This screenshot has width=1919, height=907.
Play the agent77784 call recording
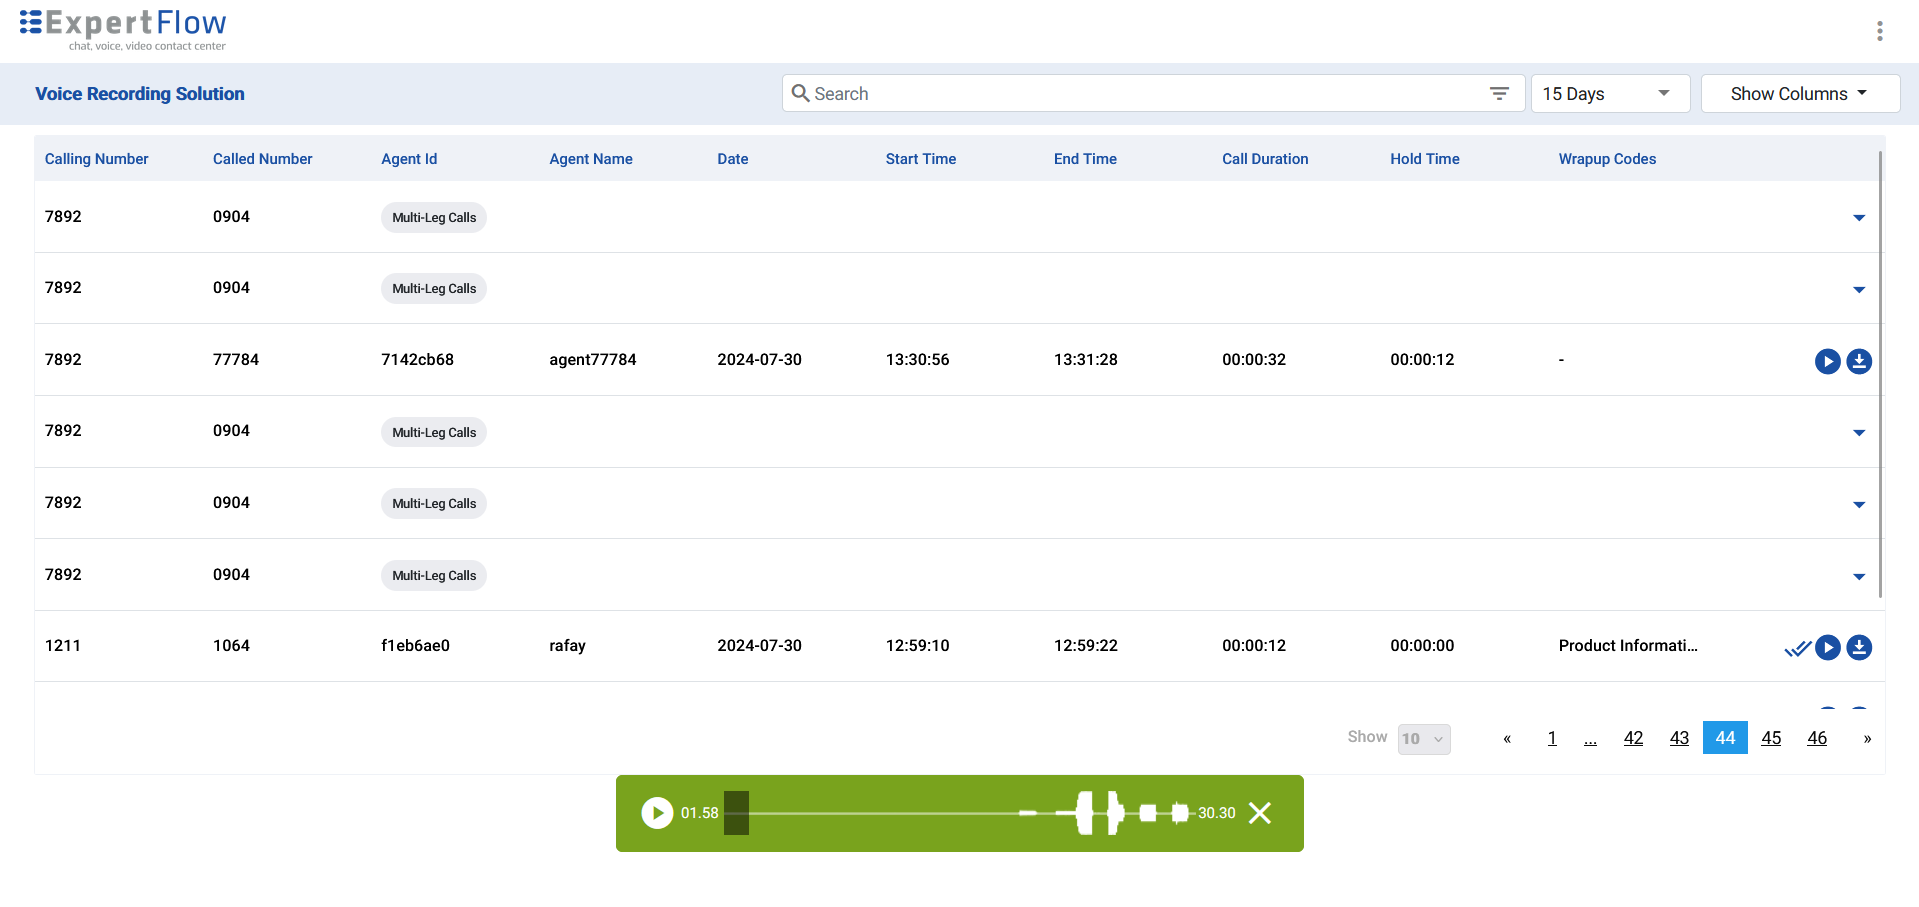coord(1827,361)
